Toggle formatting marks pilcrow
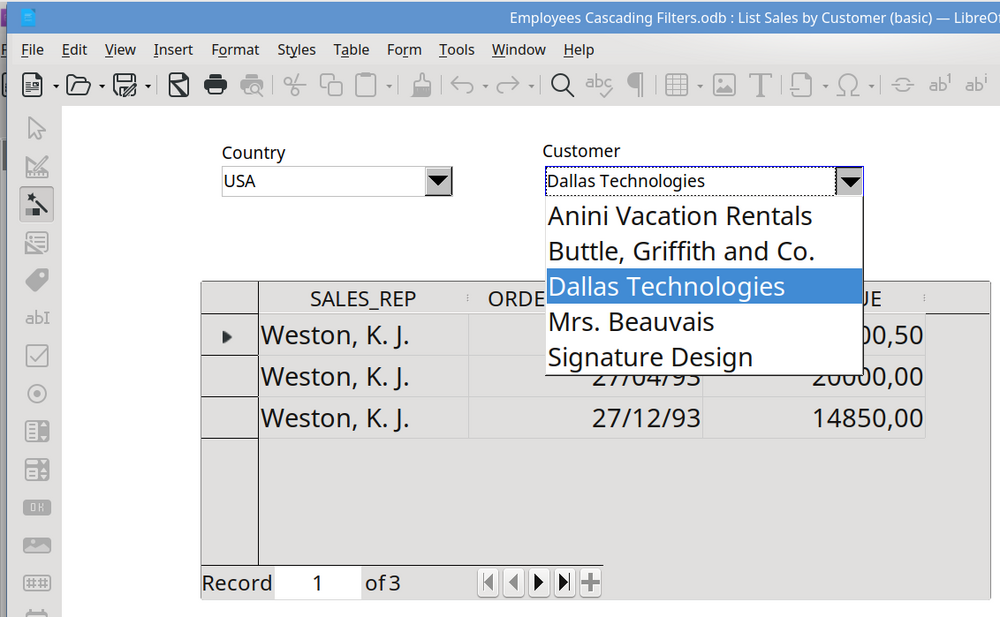The image size is (1000, 617). click(x=635, y=85)
